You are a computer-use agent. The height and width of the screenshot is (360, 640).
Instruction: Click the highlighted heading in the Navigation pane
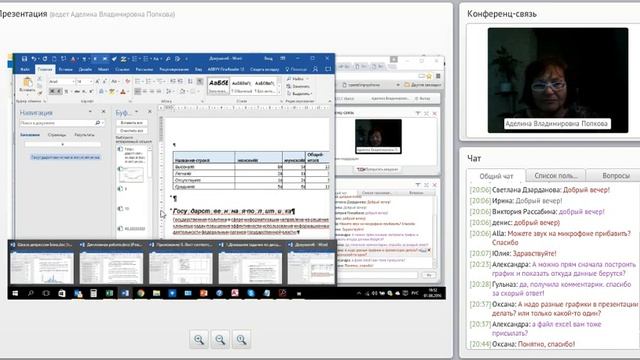click(65, 157)
